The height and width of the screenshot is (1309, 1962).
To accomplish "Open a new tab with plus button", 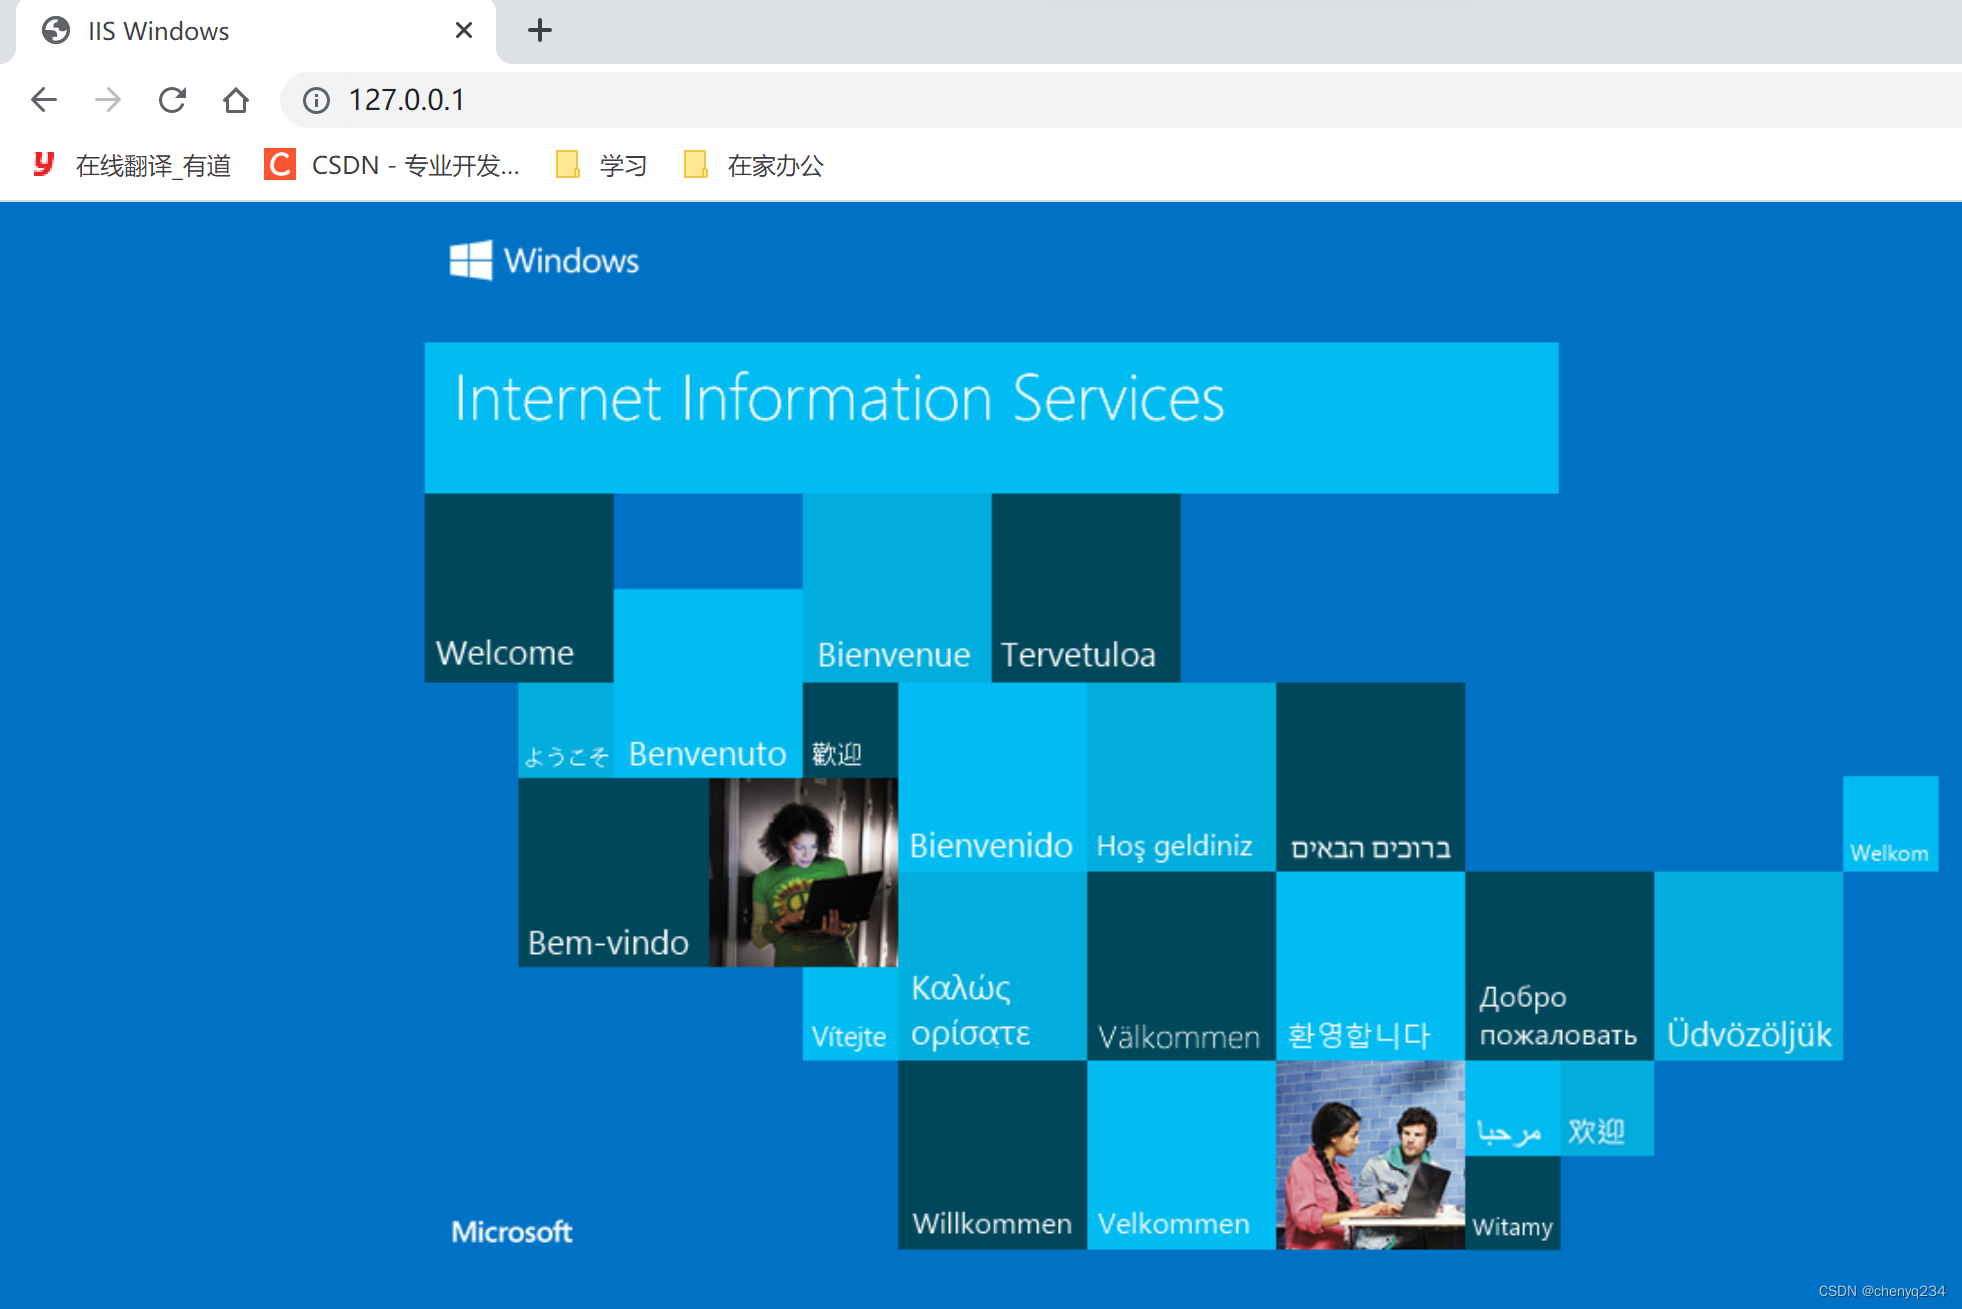I will [540, 30].
